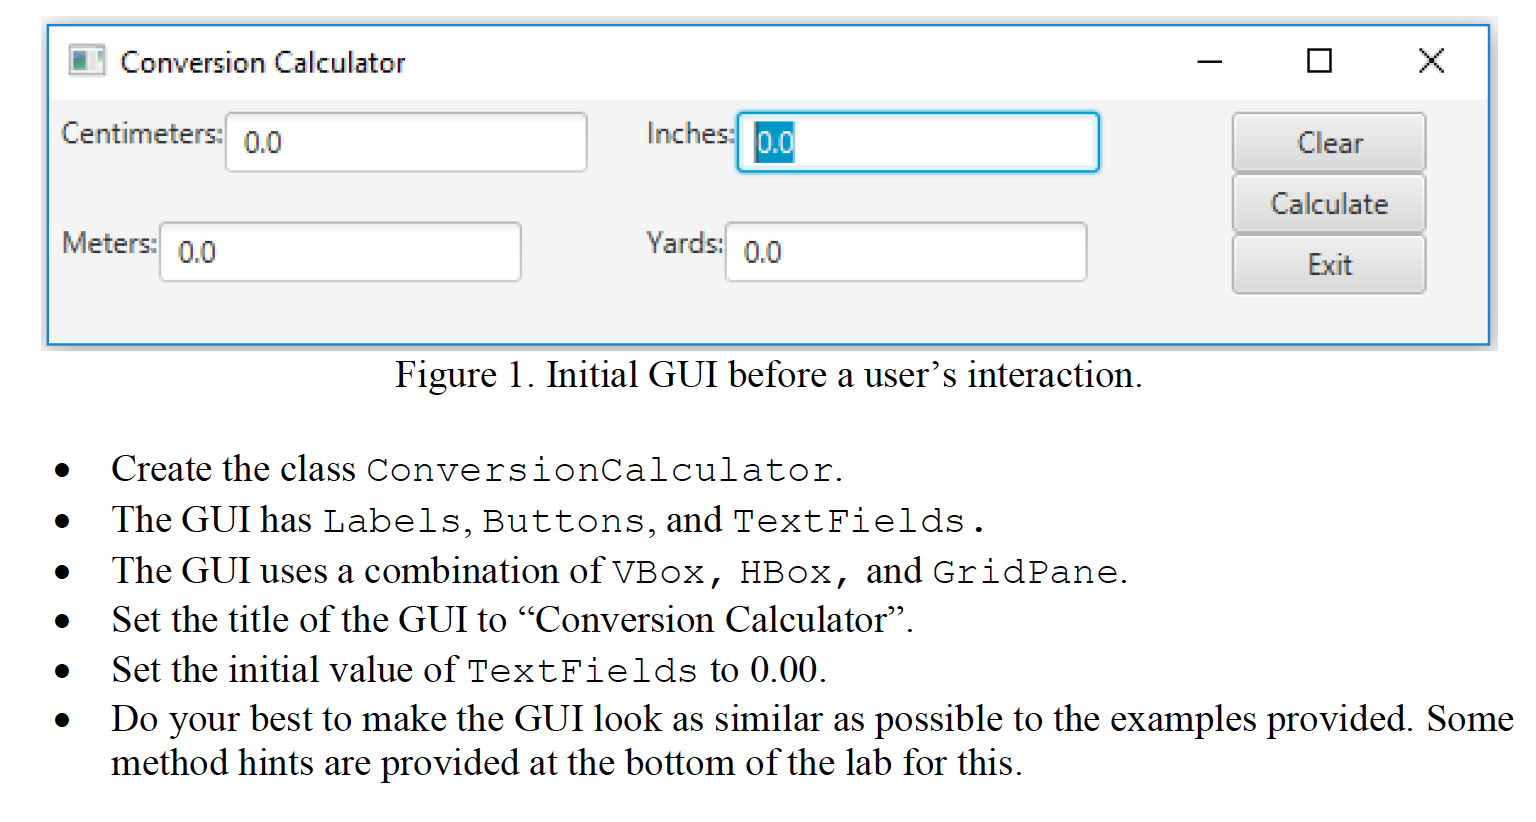Image resolution: width=1536 pixels, height=822 pixels.
Task: Click the title bar of the window
Action: (700, 60)
